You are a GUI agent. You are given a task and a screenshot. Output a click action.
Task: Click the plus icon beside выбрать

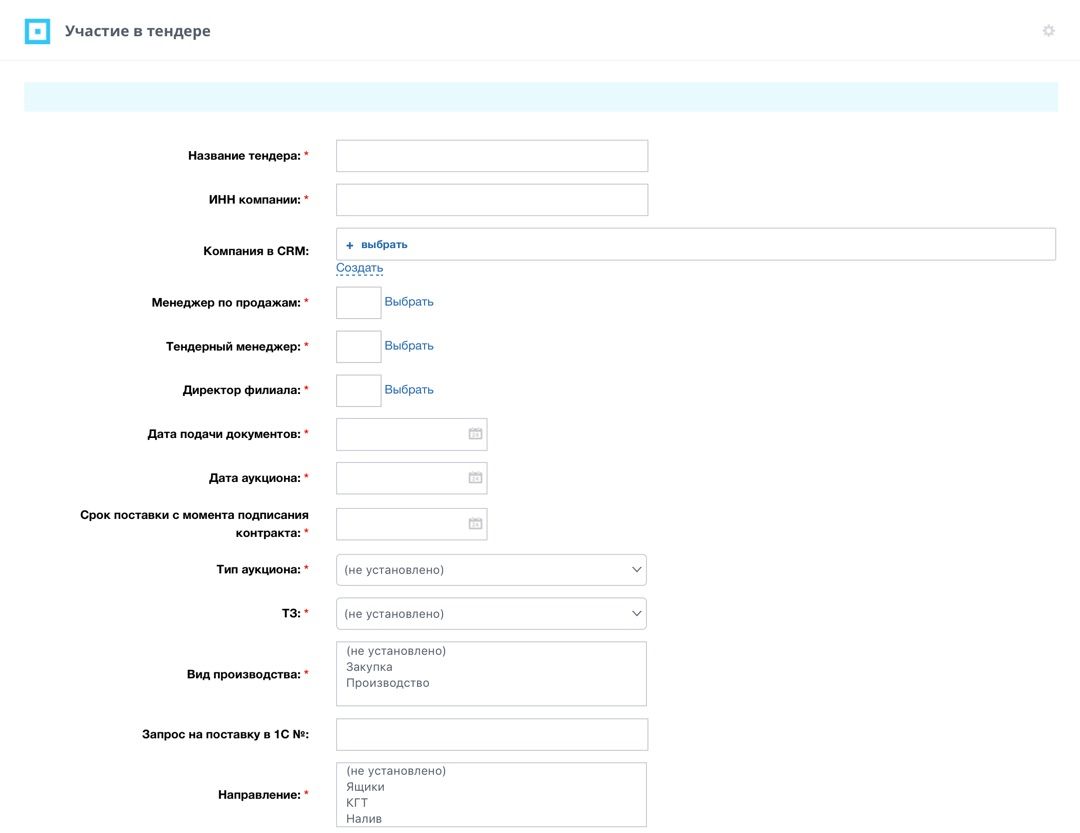[349, 245]
